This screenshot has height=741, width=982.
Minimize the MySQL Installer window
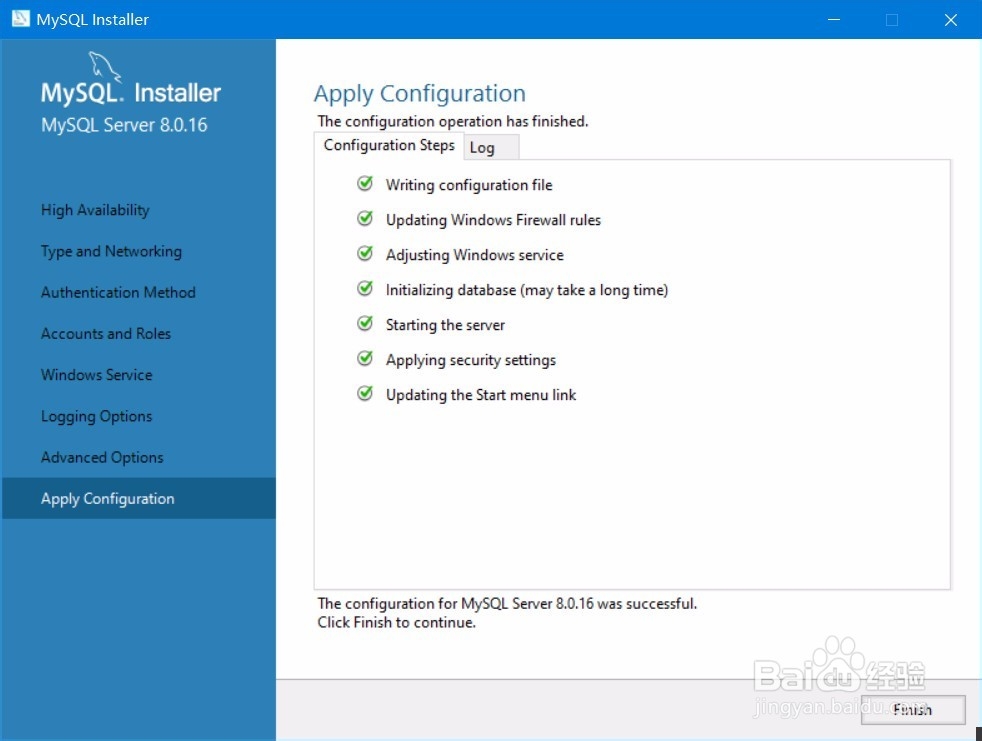(x=834, y=19)
